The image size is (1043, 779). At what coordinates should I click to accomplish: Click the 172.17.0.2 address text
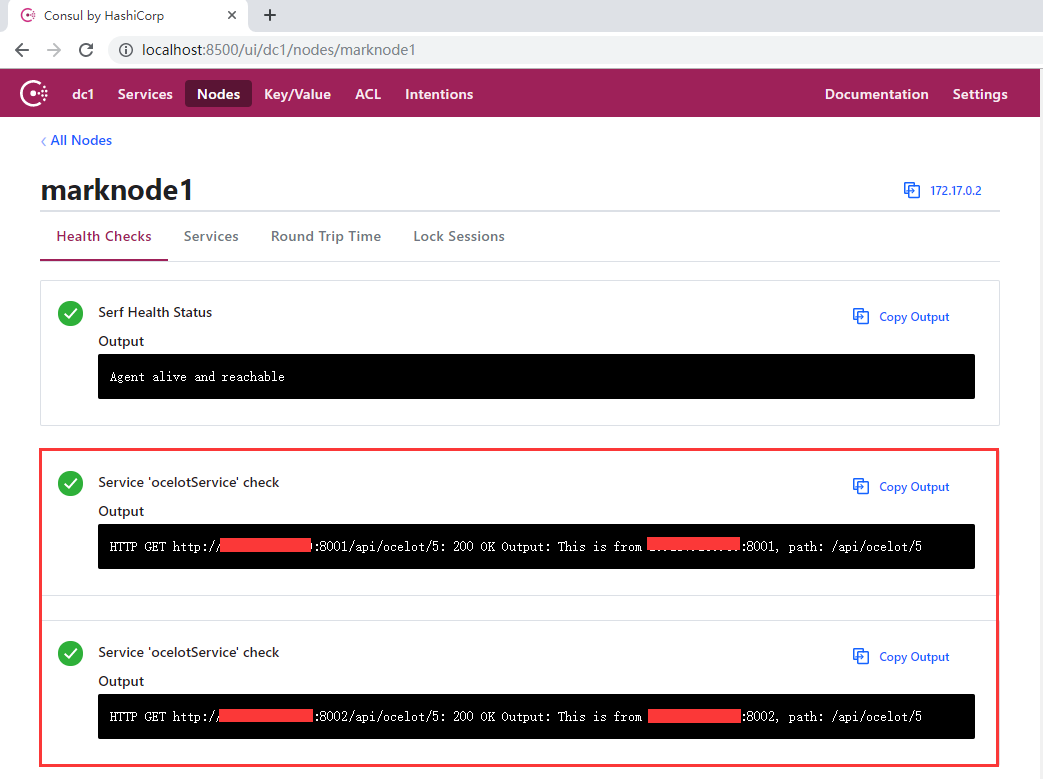(955, 191)
